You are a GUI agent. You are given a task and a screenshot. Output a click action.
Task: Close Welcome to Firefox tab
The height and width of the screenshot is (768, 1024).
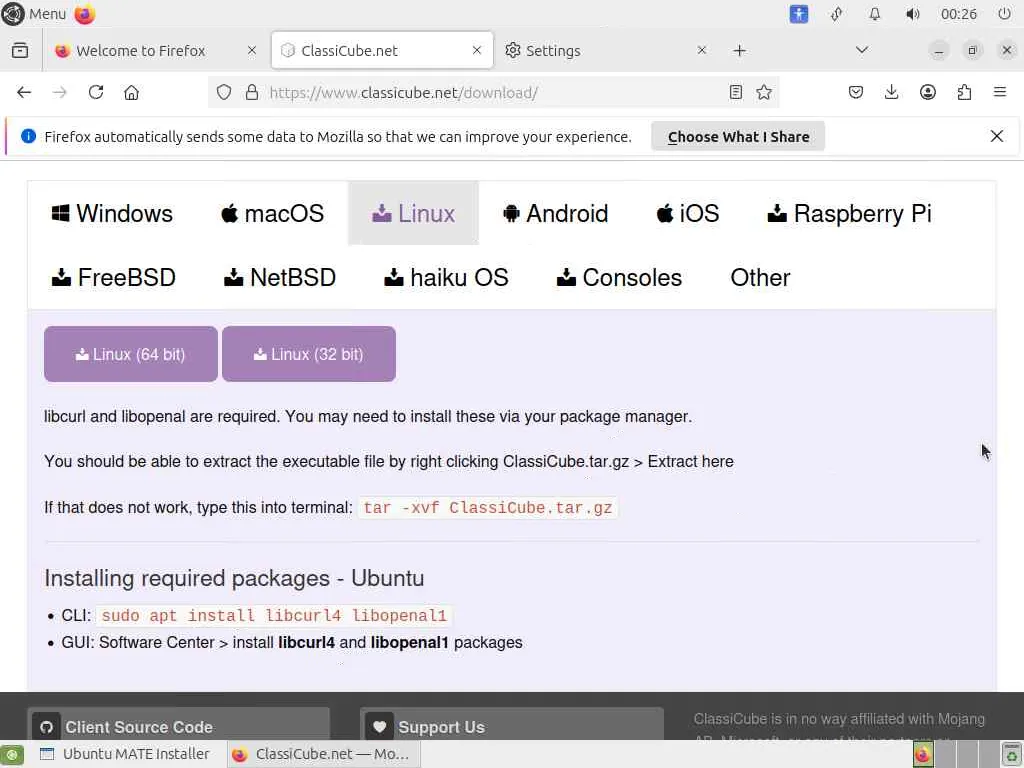[251, 50]
